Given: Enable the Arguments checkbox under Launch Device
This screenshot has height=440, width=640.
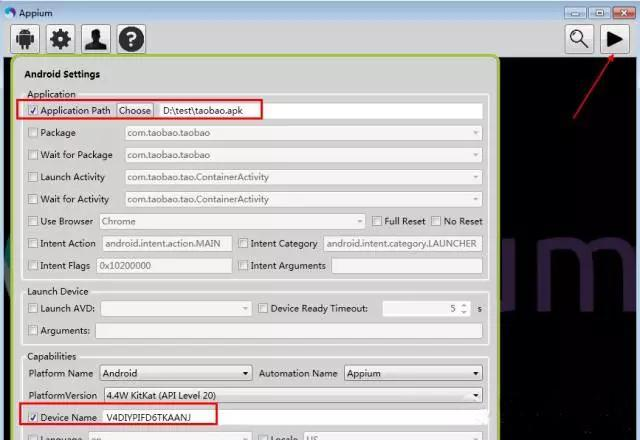Looking at the screenshot, I should click(33, 330).
